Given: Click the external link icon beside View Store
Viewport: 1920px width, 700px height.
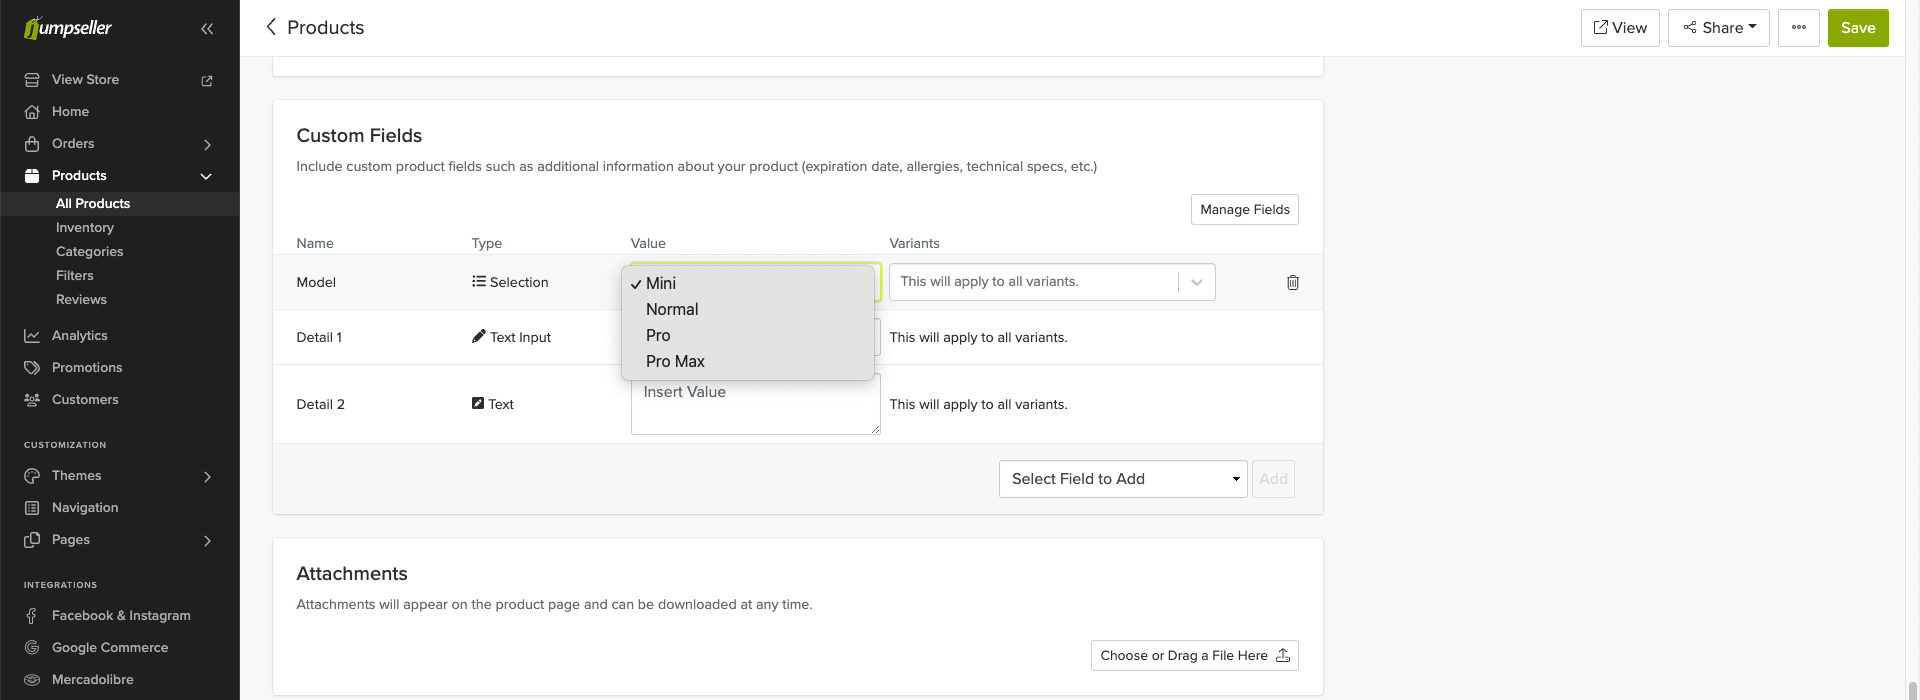Looking at the screenshot, I should 207,81.
